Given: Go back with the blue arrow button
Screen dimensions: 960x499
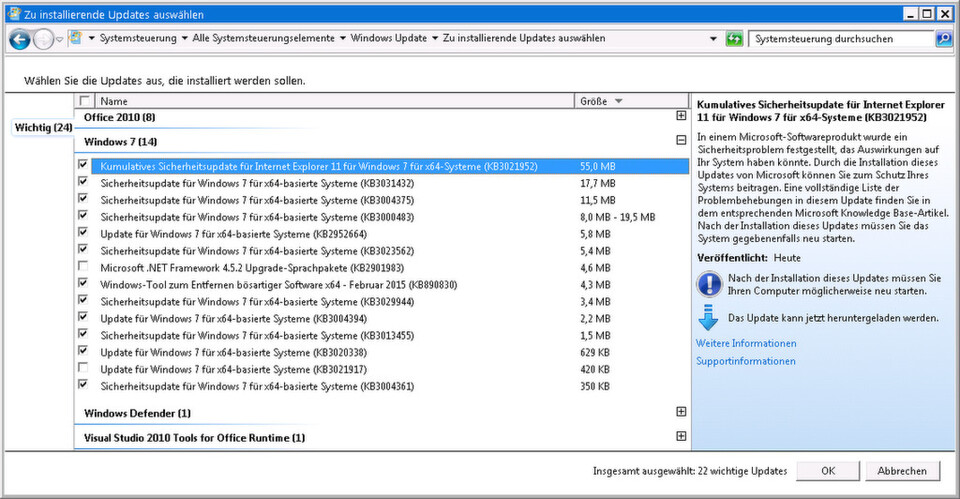Looking at the screenshot, I should coord(20,40).
